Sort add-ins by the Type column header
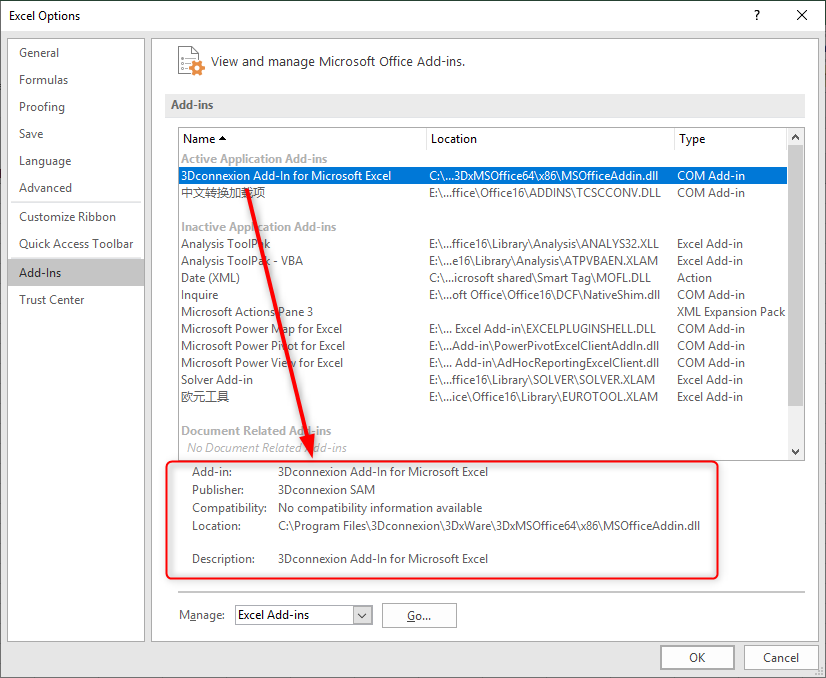826x678 pixels. click(x=730, y=139)
